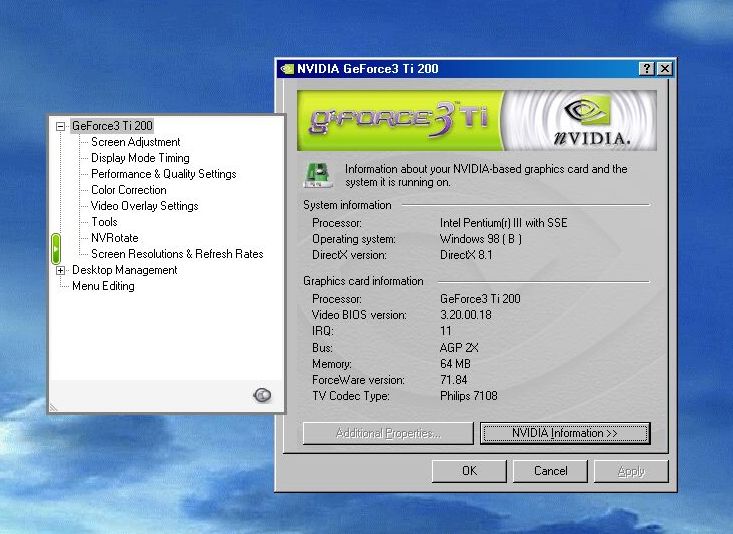Confirm with the OK button

coord(469,471)
